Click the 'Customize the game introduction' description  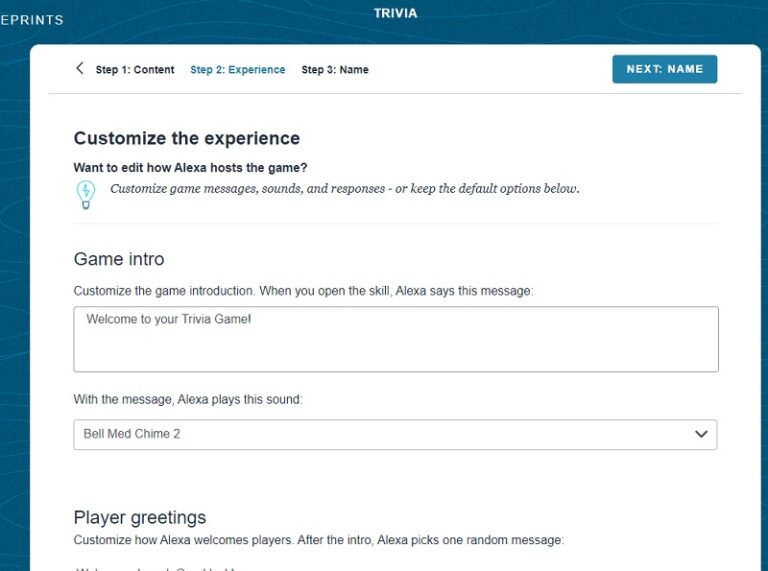[x=303, y=291]
